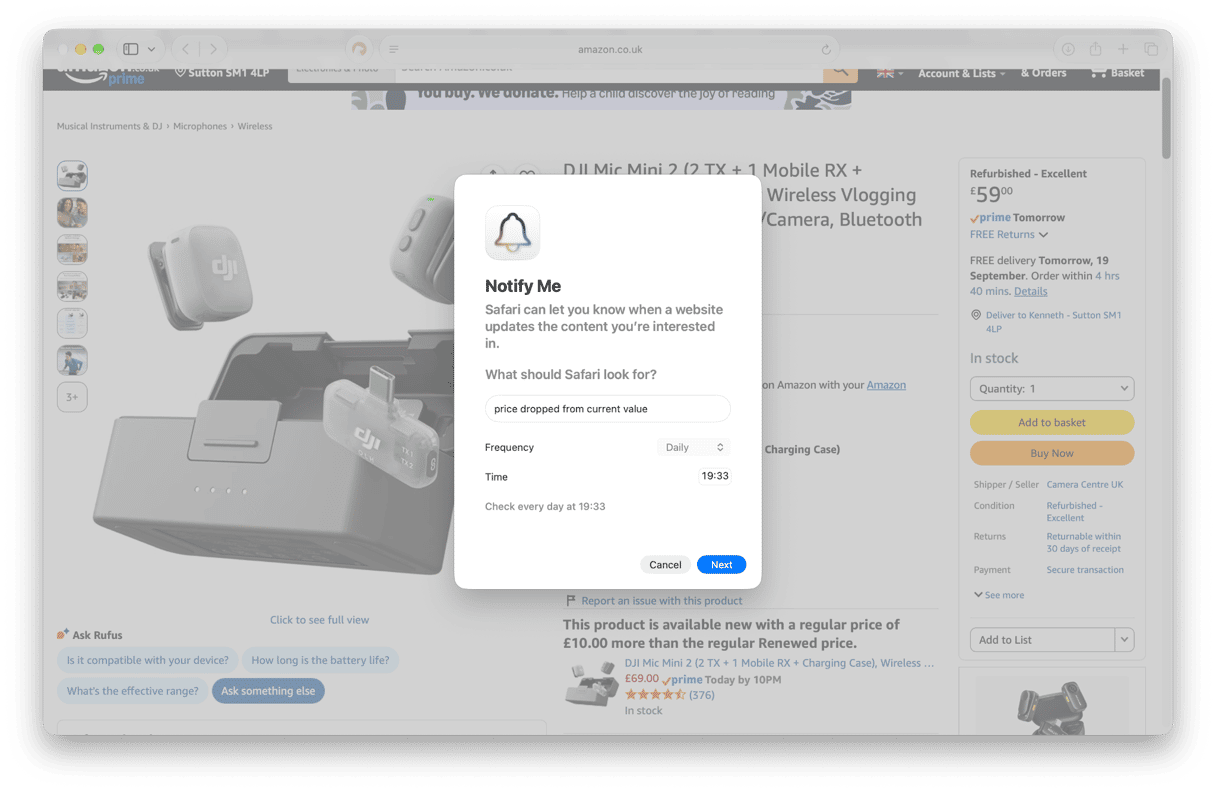Select the fifth product thumbnail
The image size is (1216, 792).
[72, 323]
